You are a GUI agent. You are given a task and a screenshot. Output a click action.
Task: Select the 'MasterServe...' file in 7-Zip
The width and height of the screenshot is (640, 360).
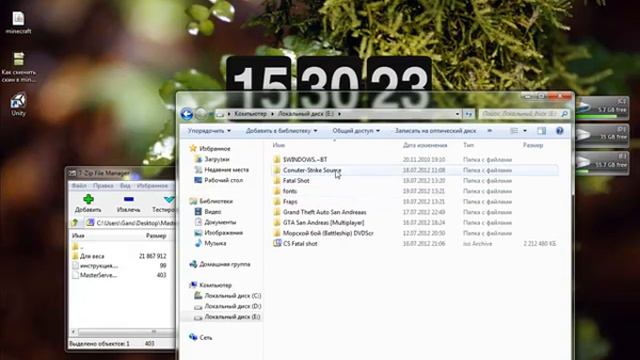(98, 276)
